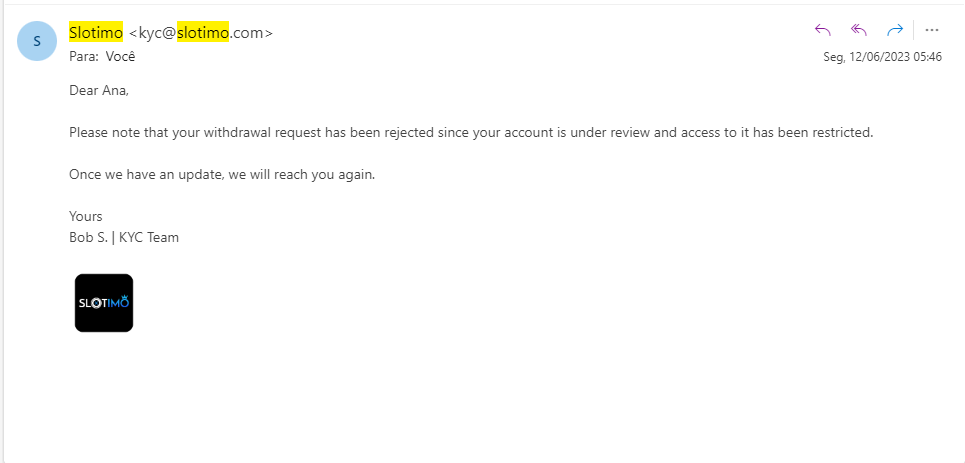
Task: Click the date Seg, 12/06/2023 05:46
Action: tap(882, 57)
